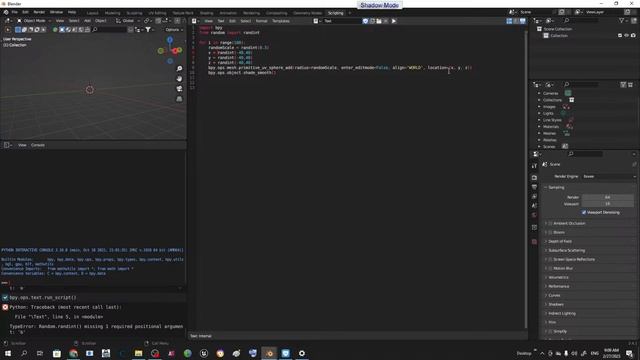The width and height of the screenshot is (640, 360).
Task: Click the zoom magnifier in the 3D viewport
Action: [179, 69]
